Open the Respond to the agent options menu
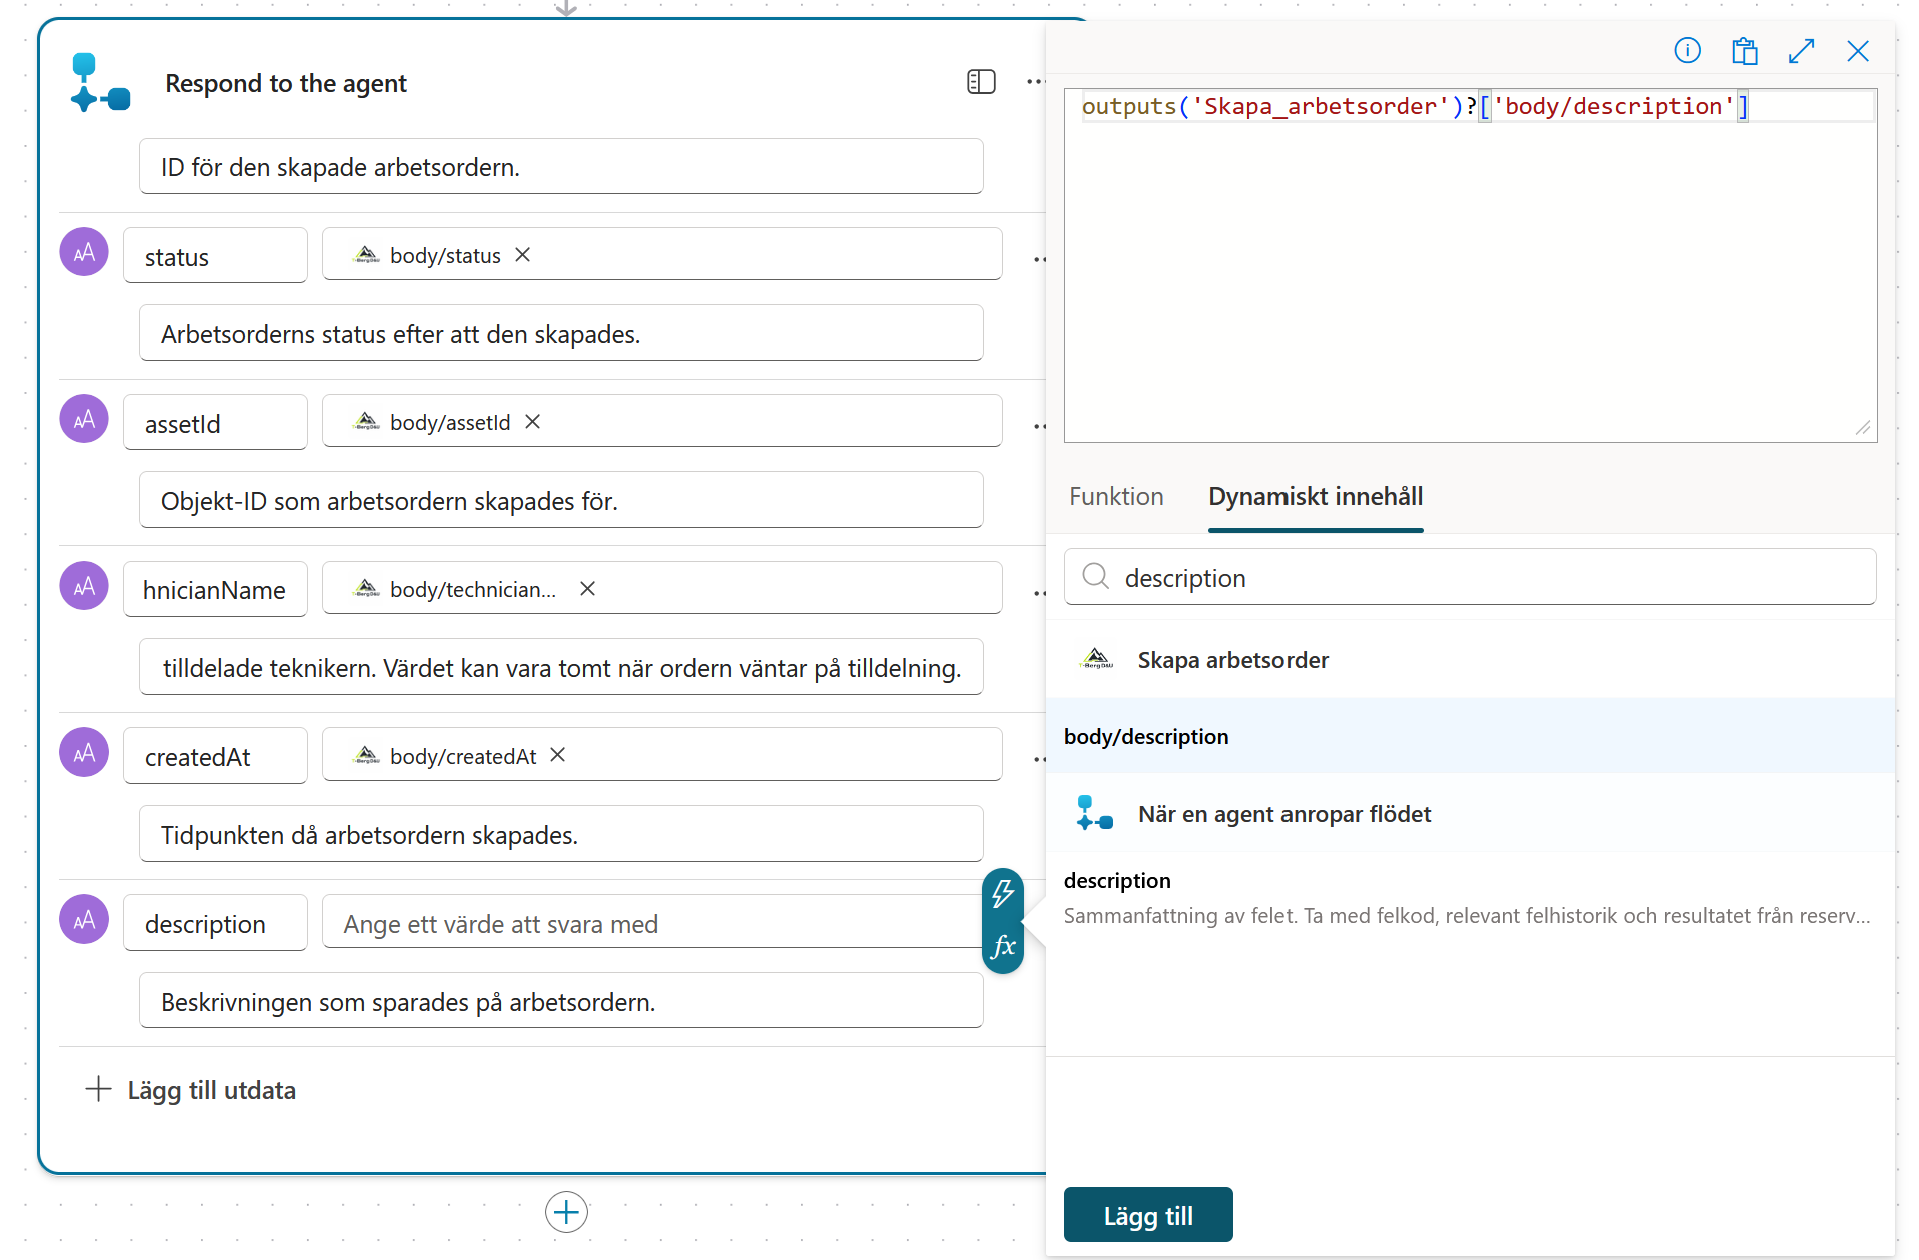 (x=1035, y=82)
